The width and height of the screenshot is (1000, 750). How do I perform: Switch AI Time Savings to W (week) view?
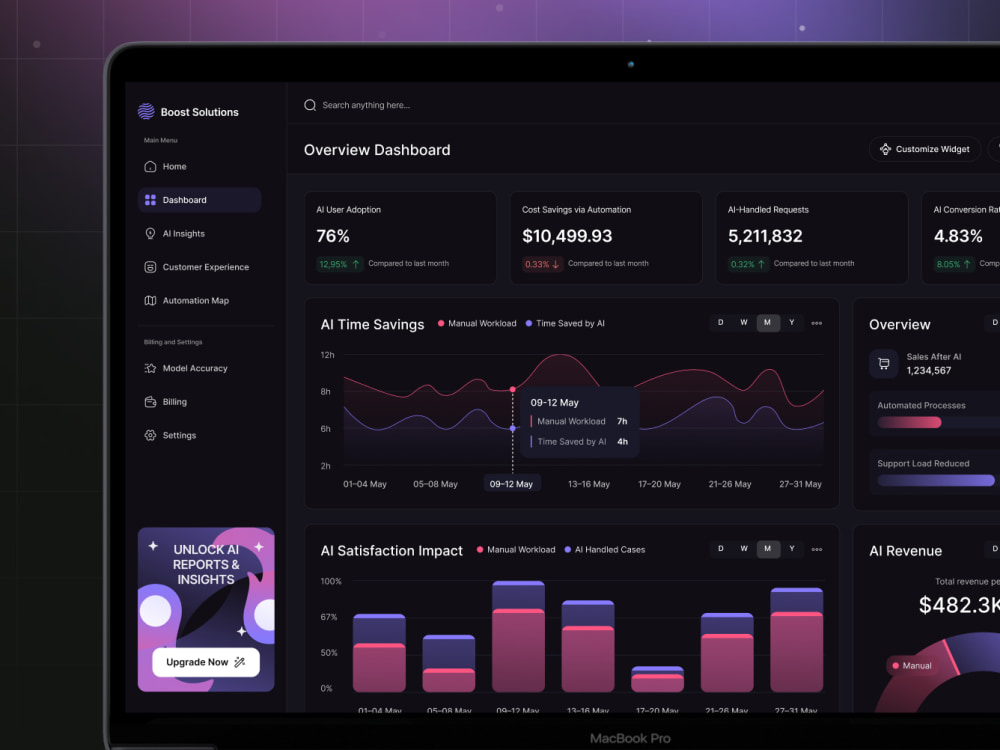(744, 323)
